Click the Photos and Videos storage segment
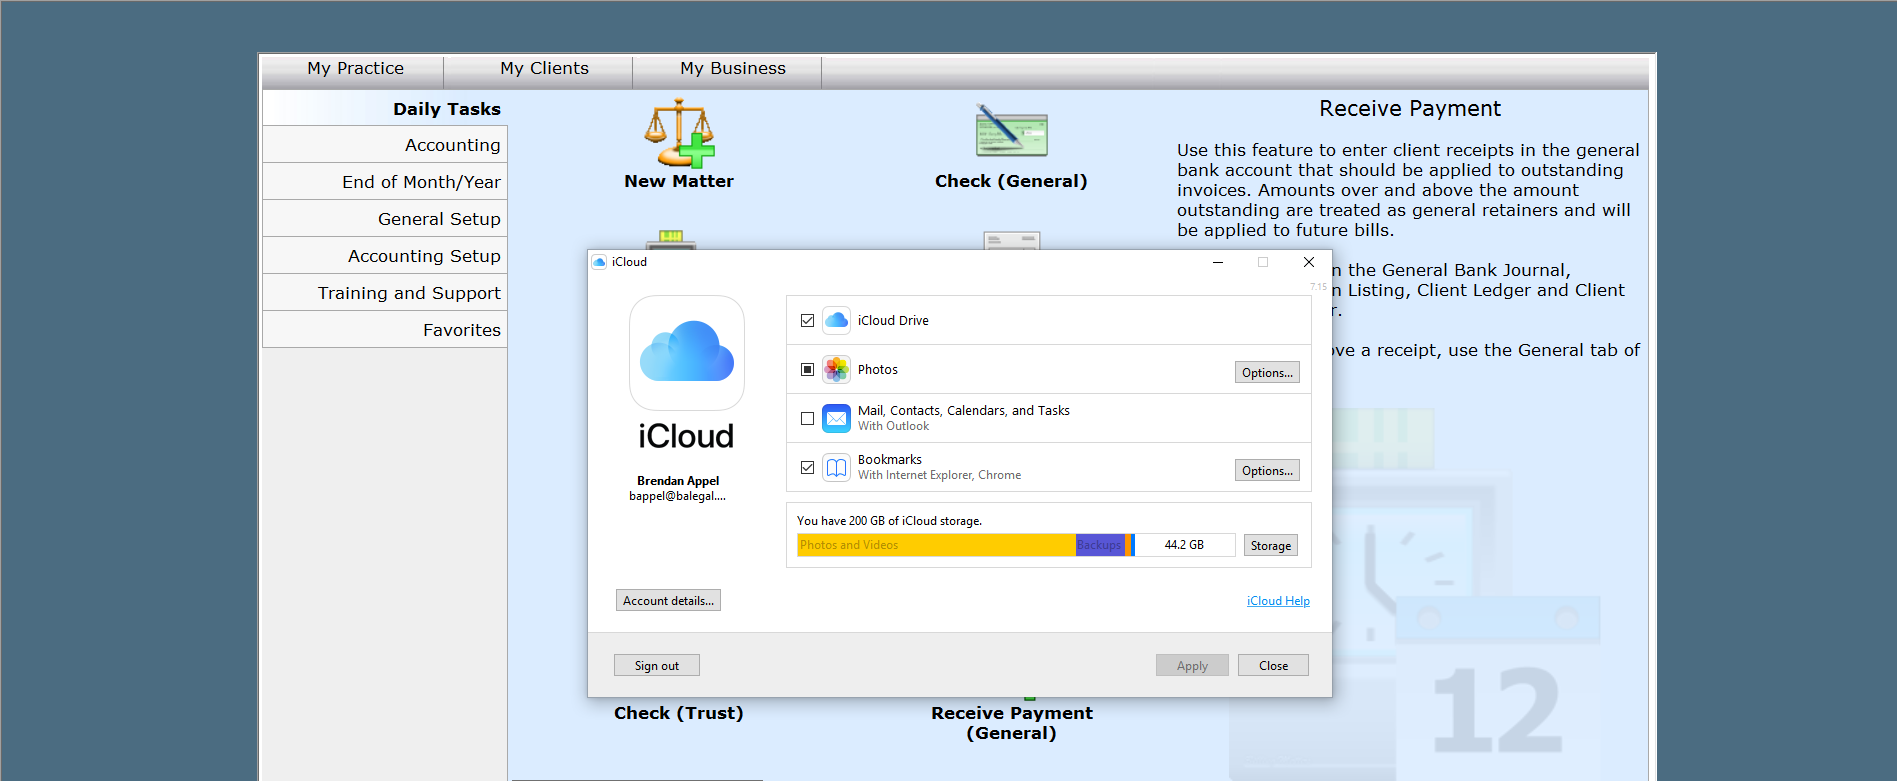This screenshot has height=781, width=1897. pos(936,545)
